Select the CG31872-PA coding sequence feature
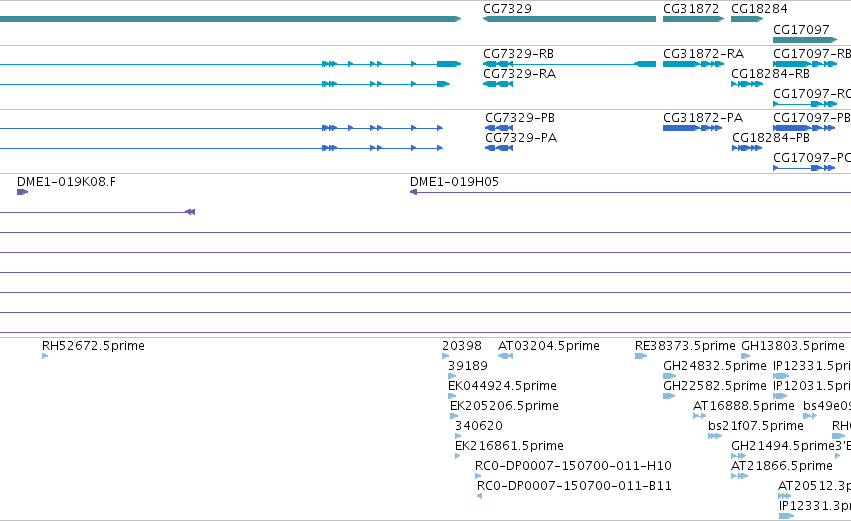The width and height of the screenshot is (851, 521). click(x=693, y=128)
